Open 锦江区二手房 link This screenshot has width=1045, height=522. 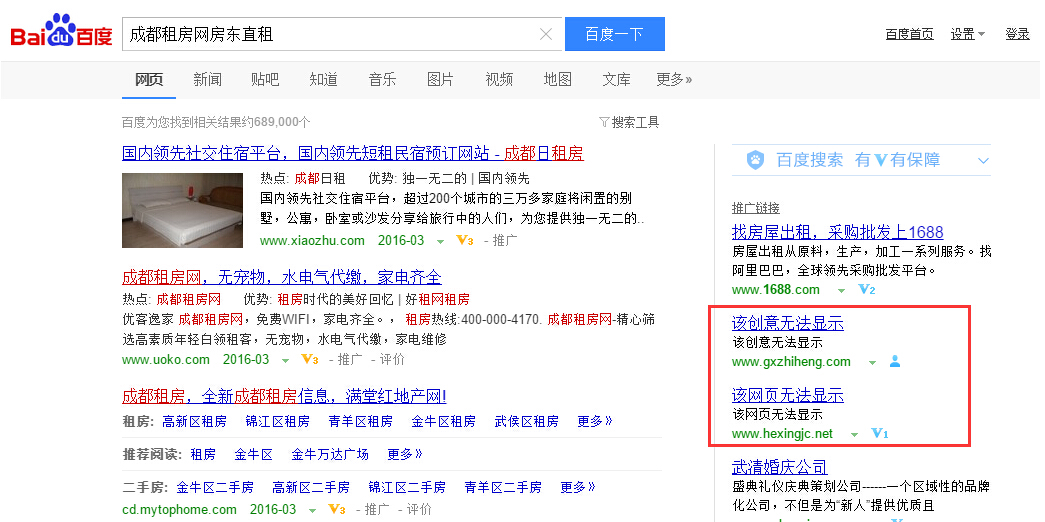pos(407,487)
